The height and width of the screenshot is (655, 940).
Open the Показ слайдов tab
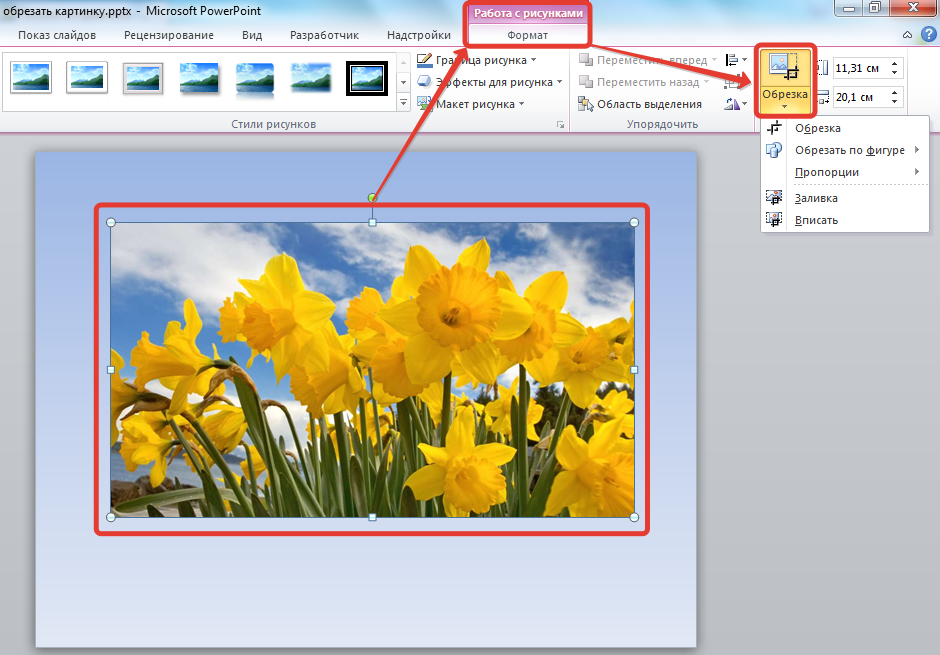click(x=57, y=35)
